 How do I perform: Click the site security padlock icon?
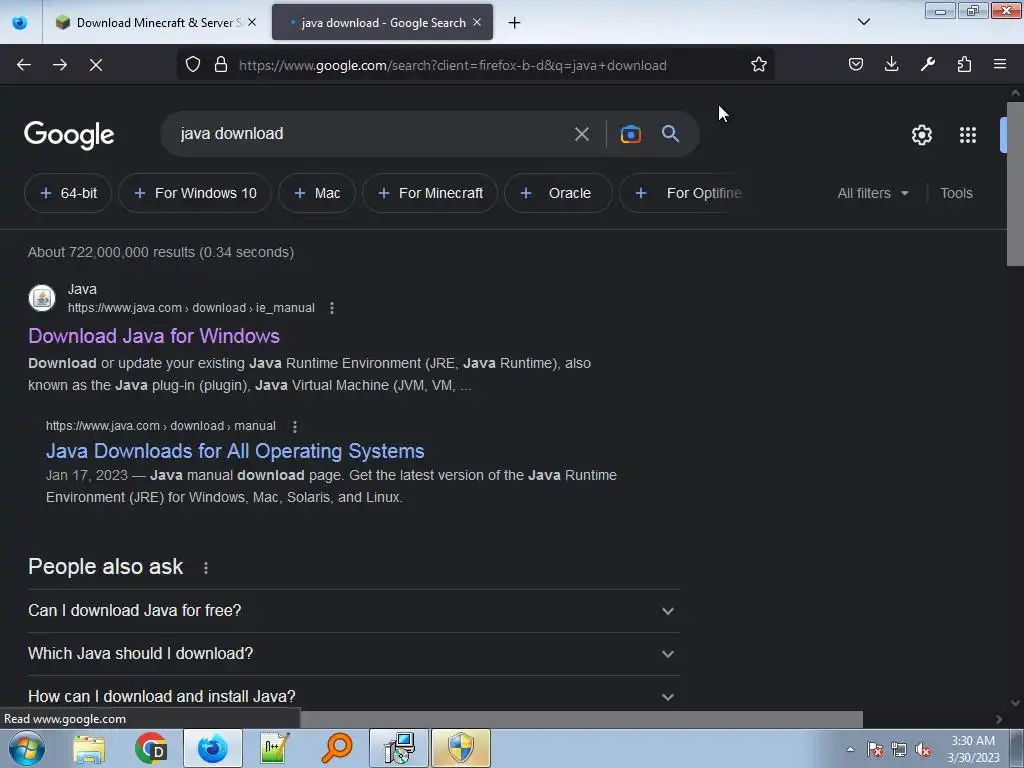pos(221,65)
